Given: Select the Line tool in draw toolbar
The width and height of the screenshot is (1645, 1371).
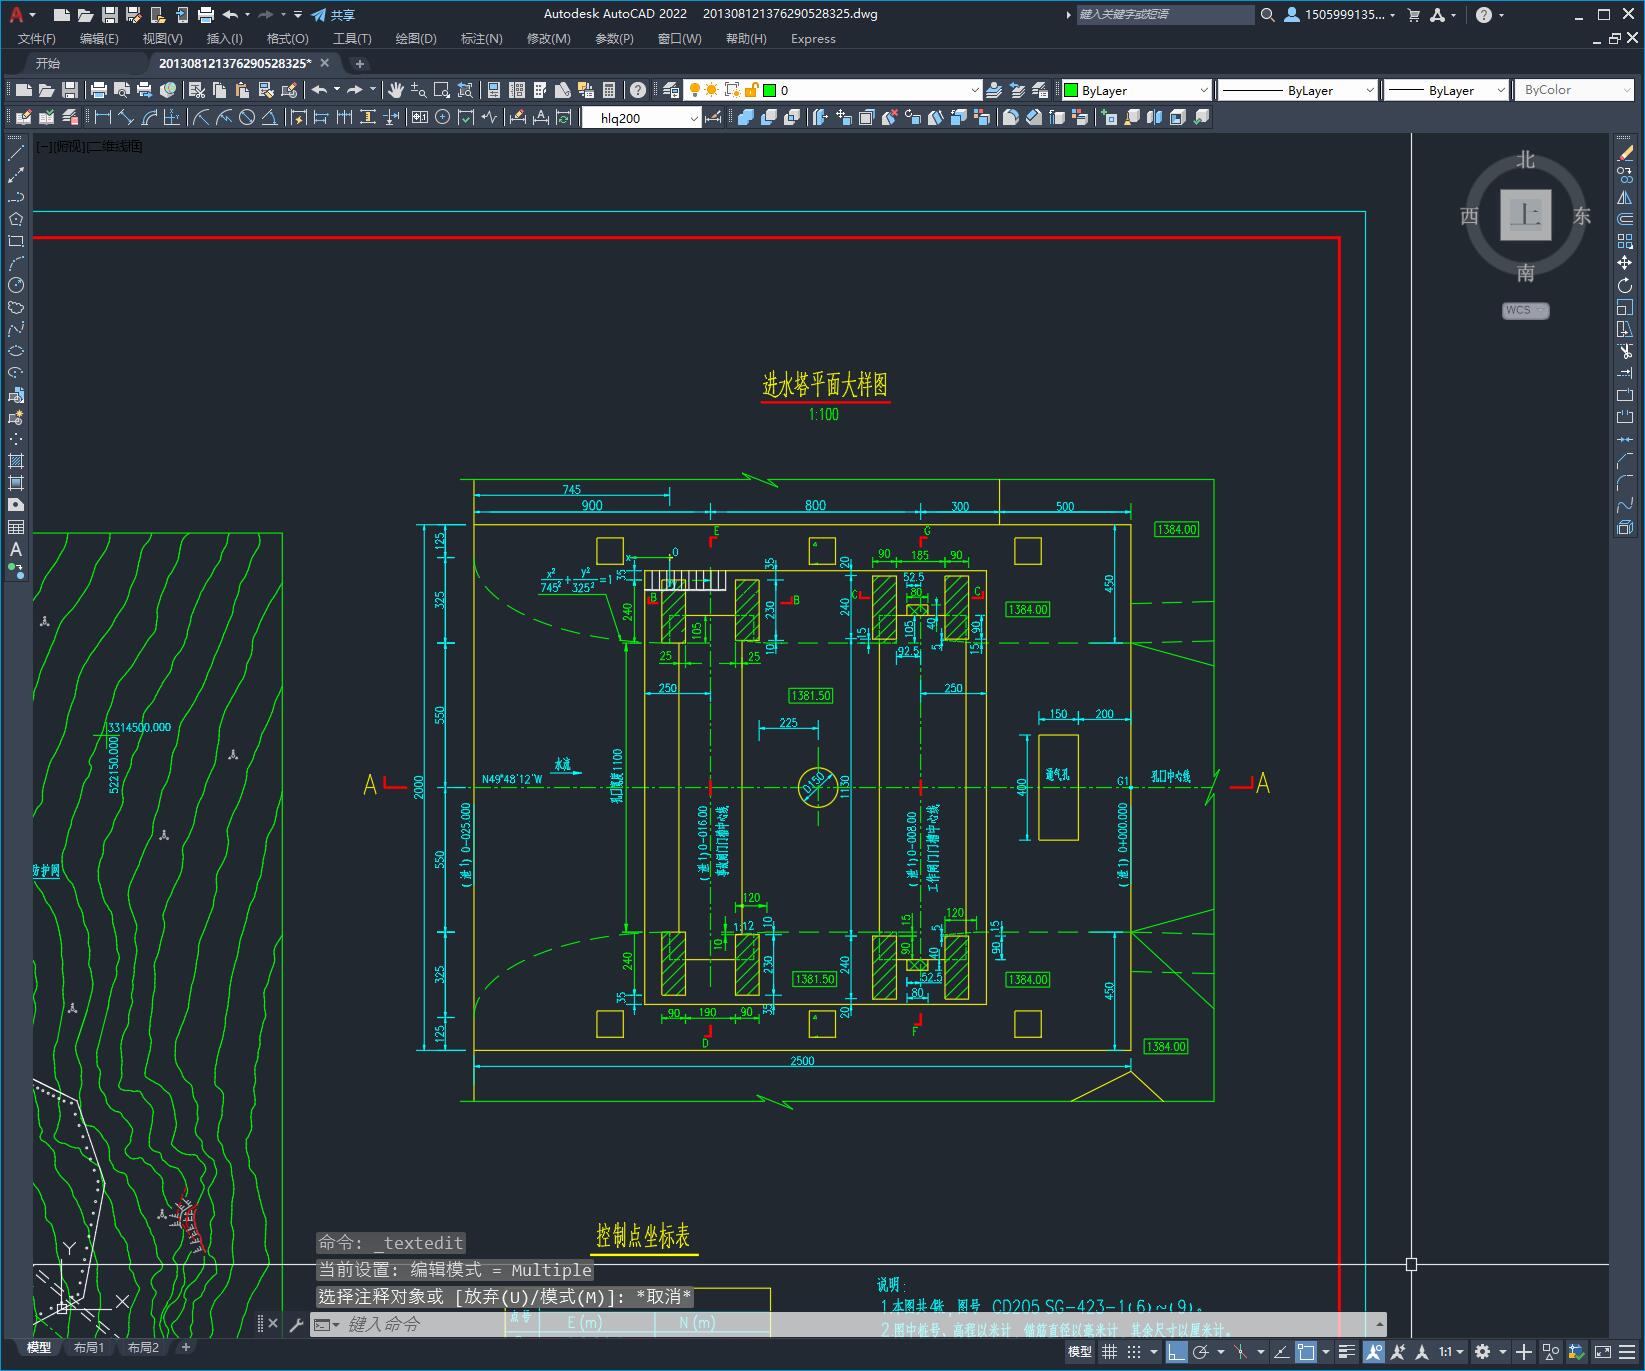Looking at the screenshot, I should (16, 153).
